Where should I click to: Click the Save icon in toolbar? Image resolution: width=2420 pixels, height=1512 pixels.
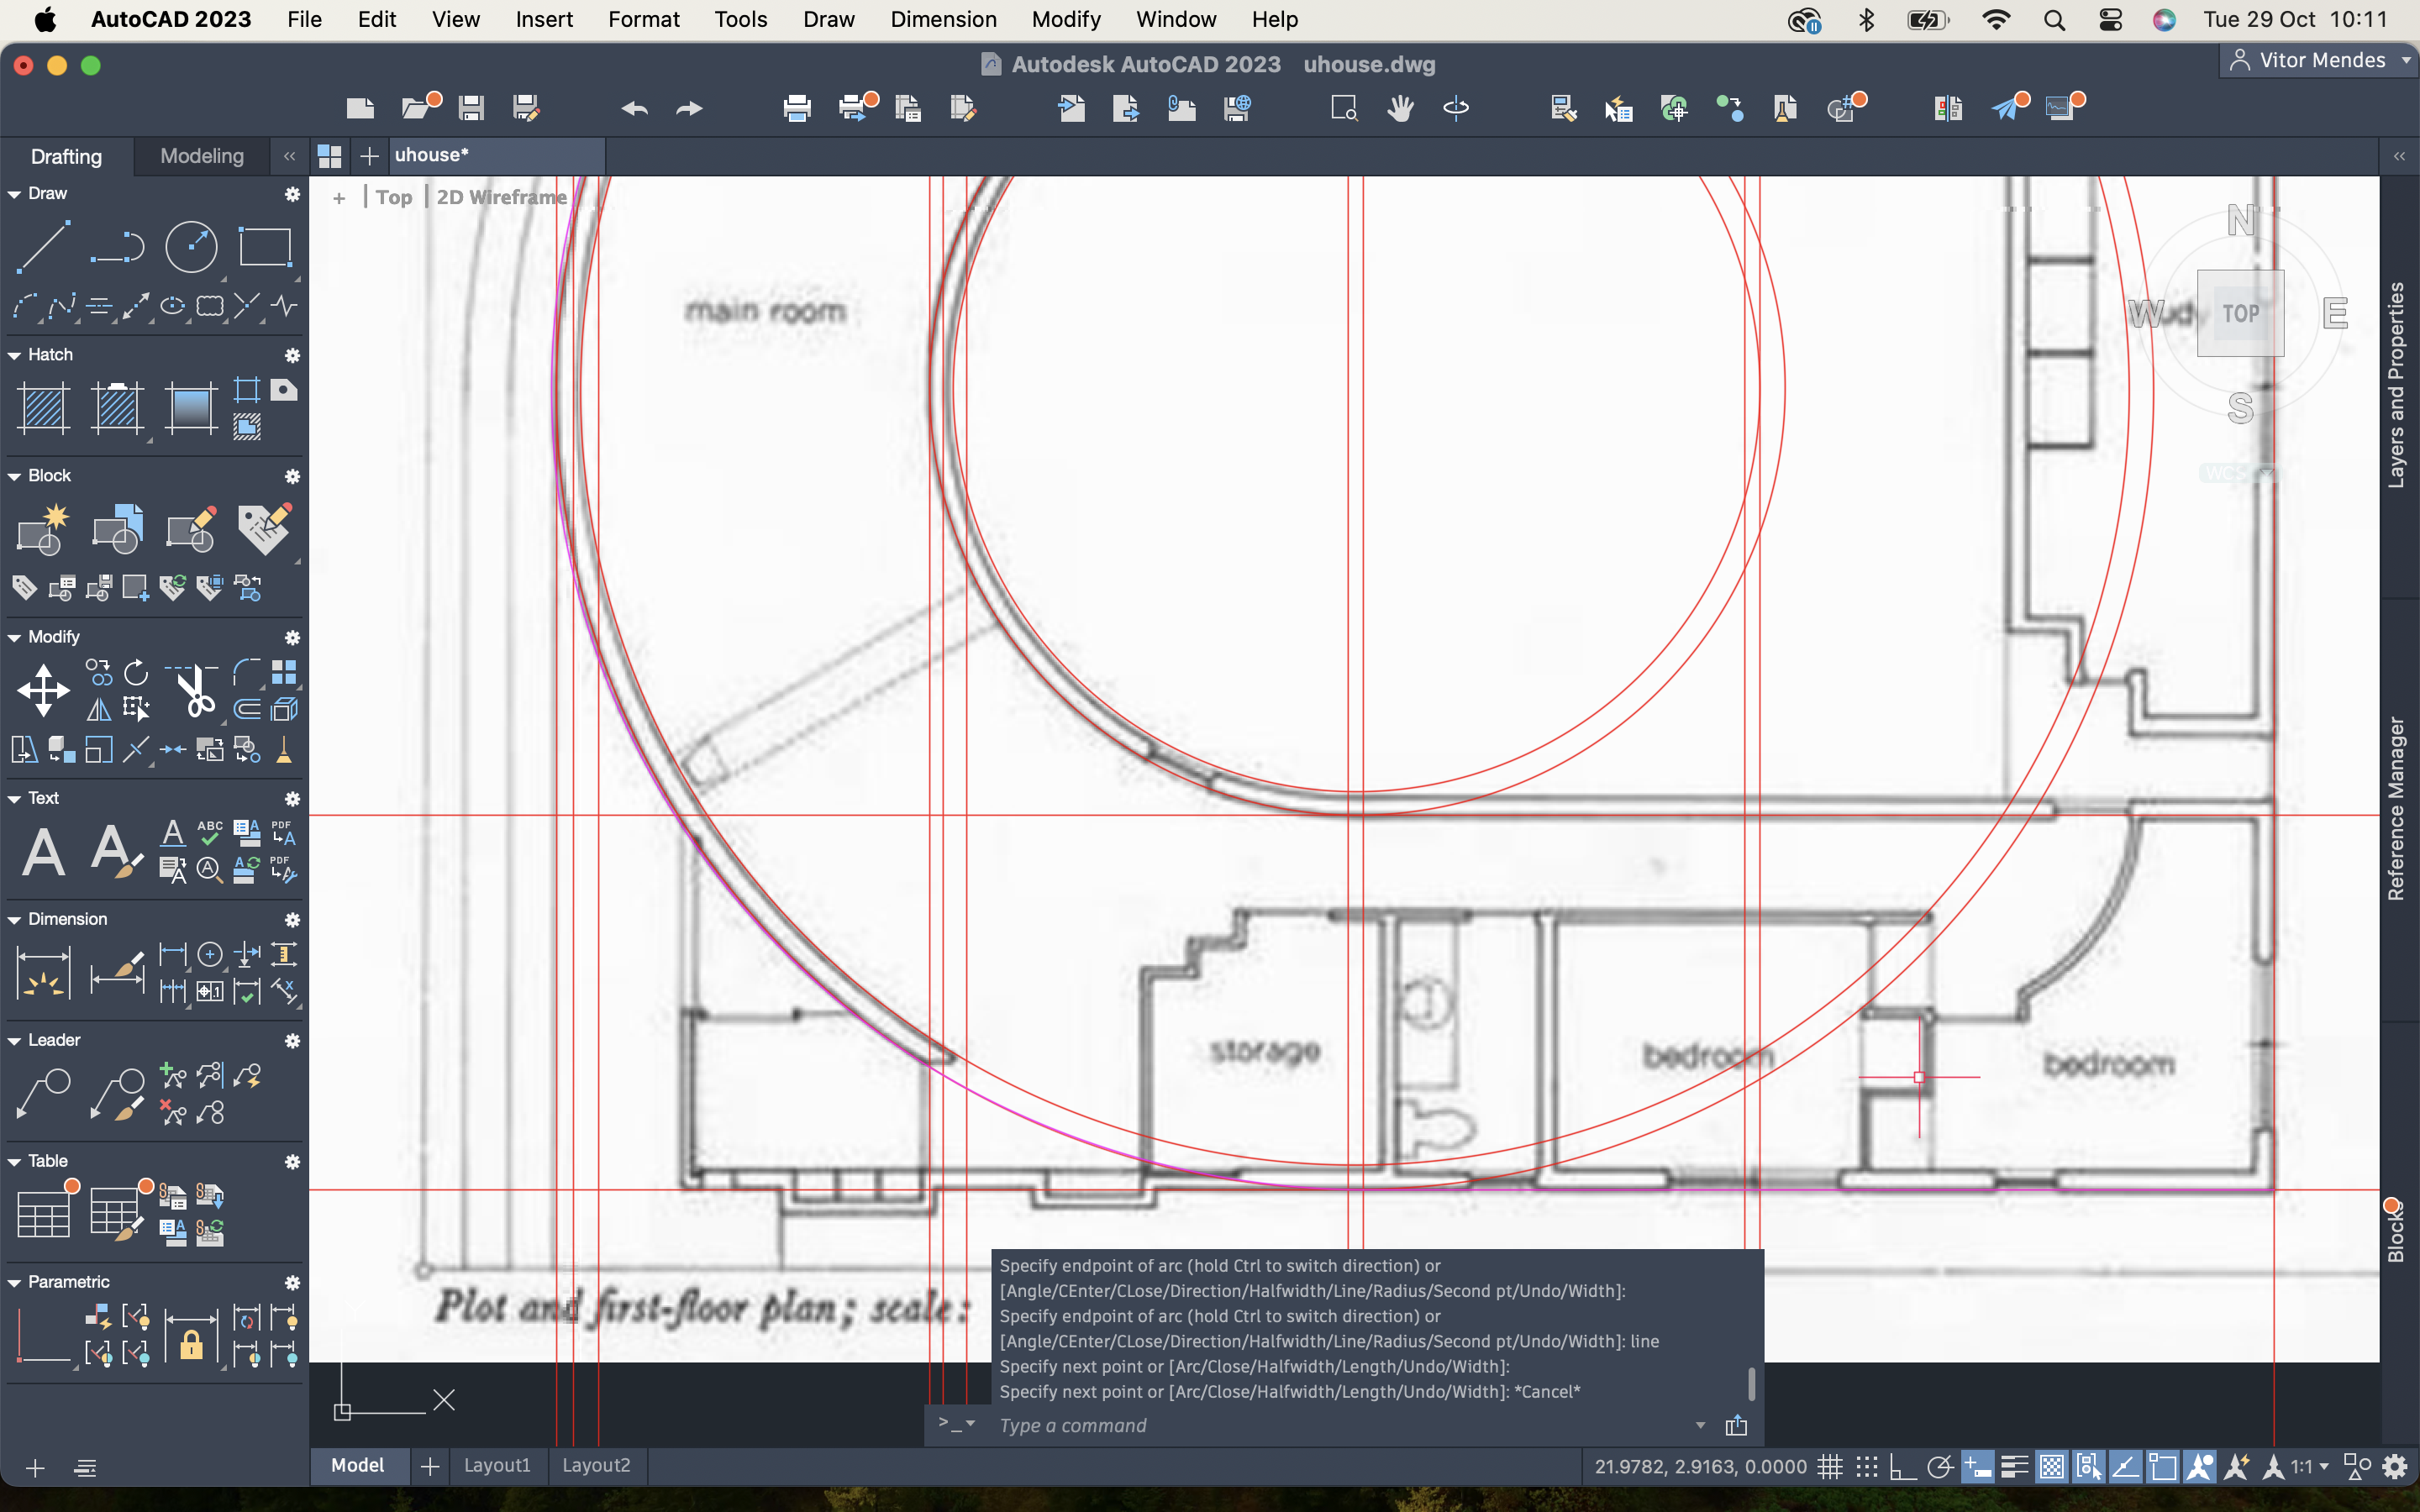pos(471,108)
